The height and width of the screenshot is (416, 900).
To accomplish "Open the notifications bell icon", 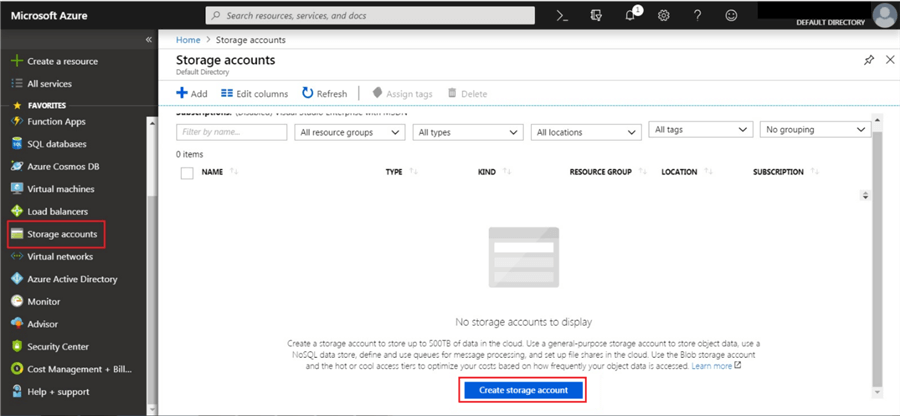I will click(631, 16).
